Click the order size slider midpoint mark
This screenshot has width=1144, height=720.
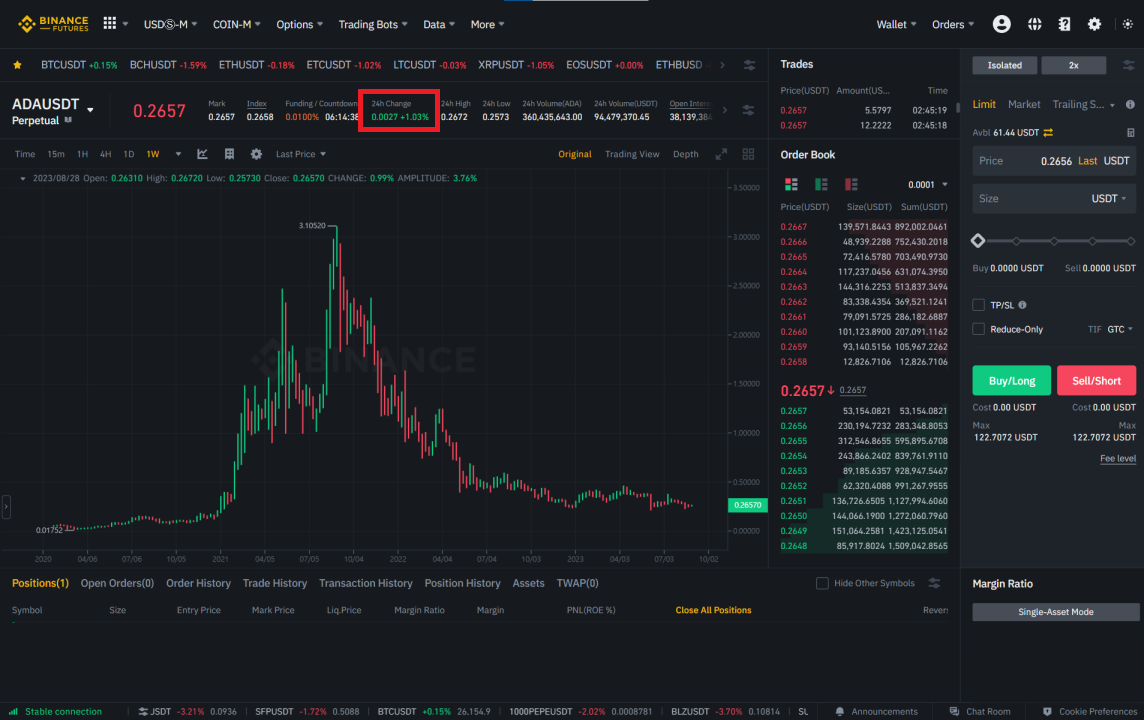[x=1054, y=241]
